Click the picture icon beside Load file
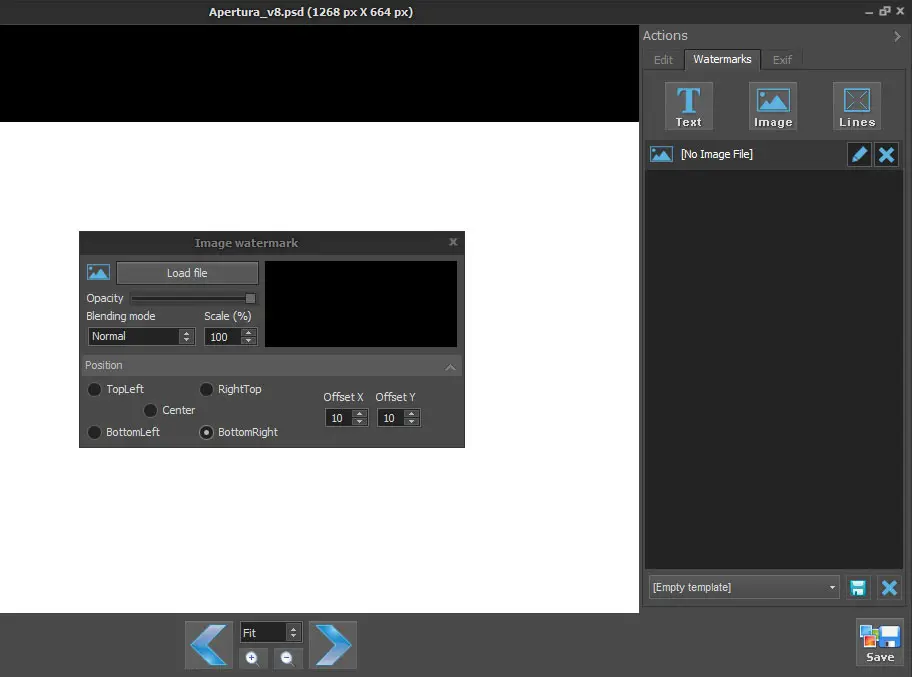 [98, 272]
